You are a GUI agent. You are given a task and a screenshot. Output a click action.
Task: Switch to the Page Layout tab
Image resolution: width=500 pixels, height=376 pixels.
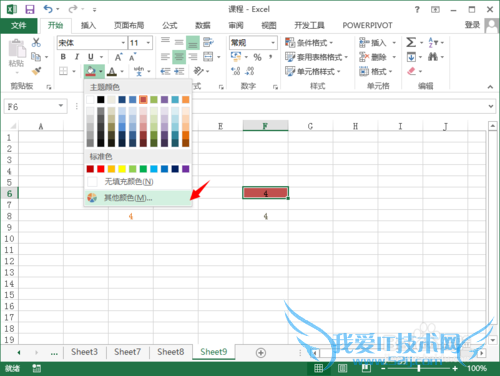pos(129,25)
